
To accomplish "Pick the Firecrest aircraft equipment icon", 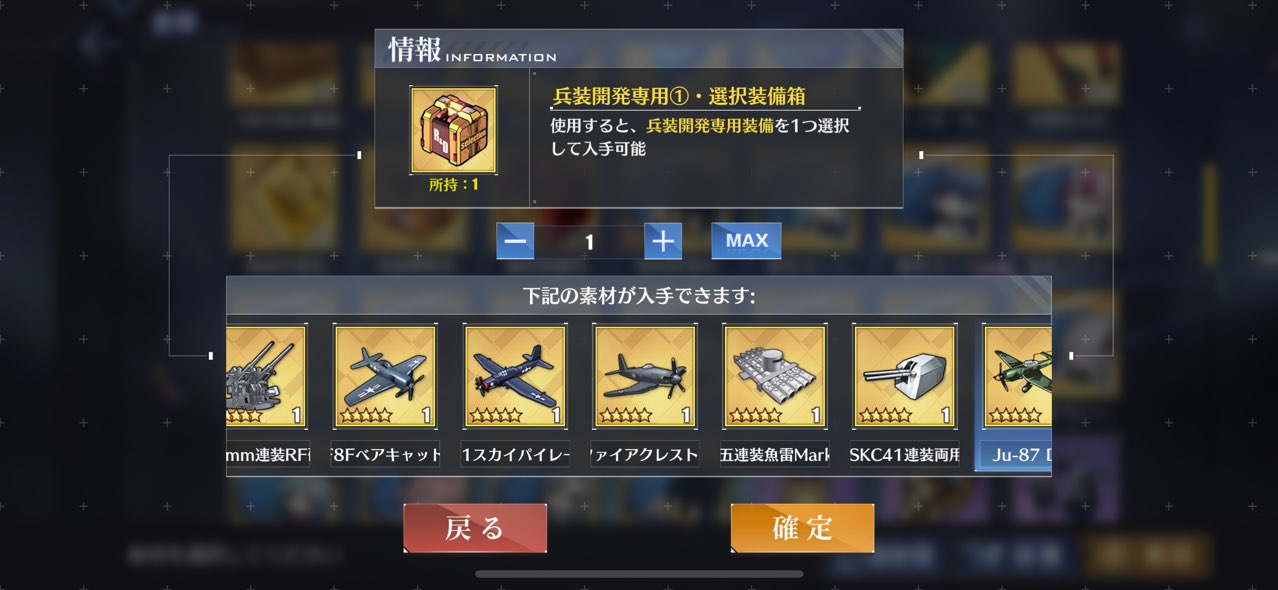I will tap(645, 376).
